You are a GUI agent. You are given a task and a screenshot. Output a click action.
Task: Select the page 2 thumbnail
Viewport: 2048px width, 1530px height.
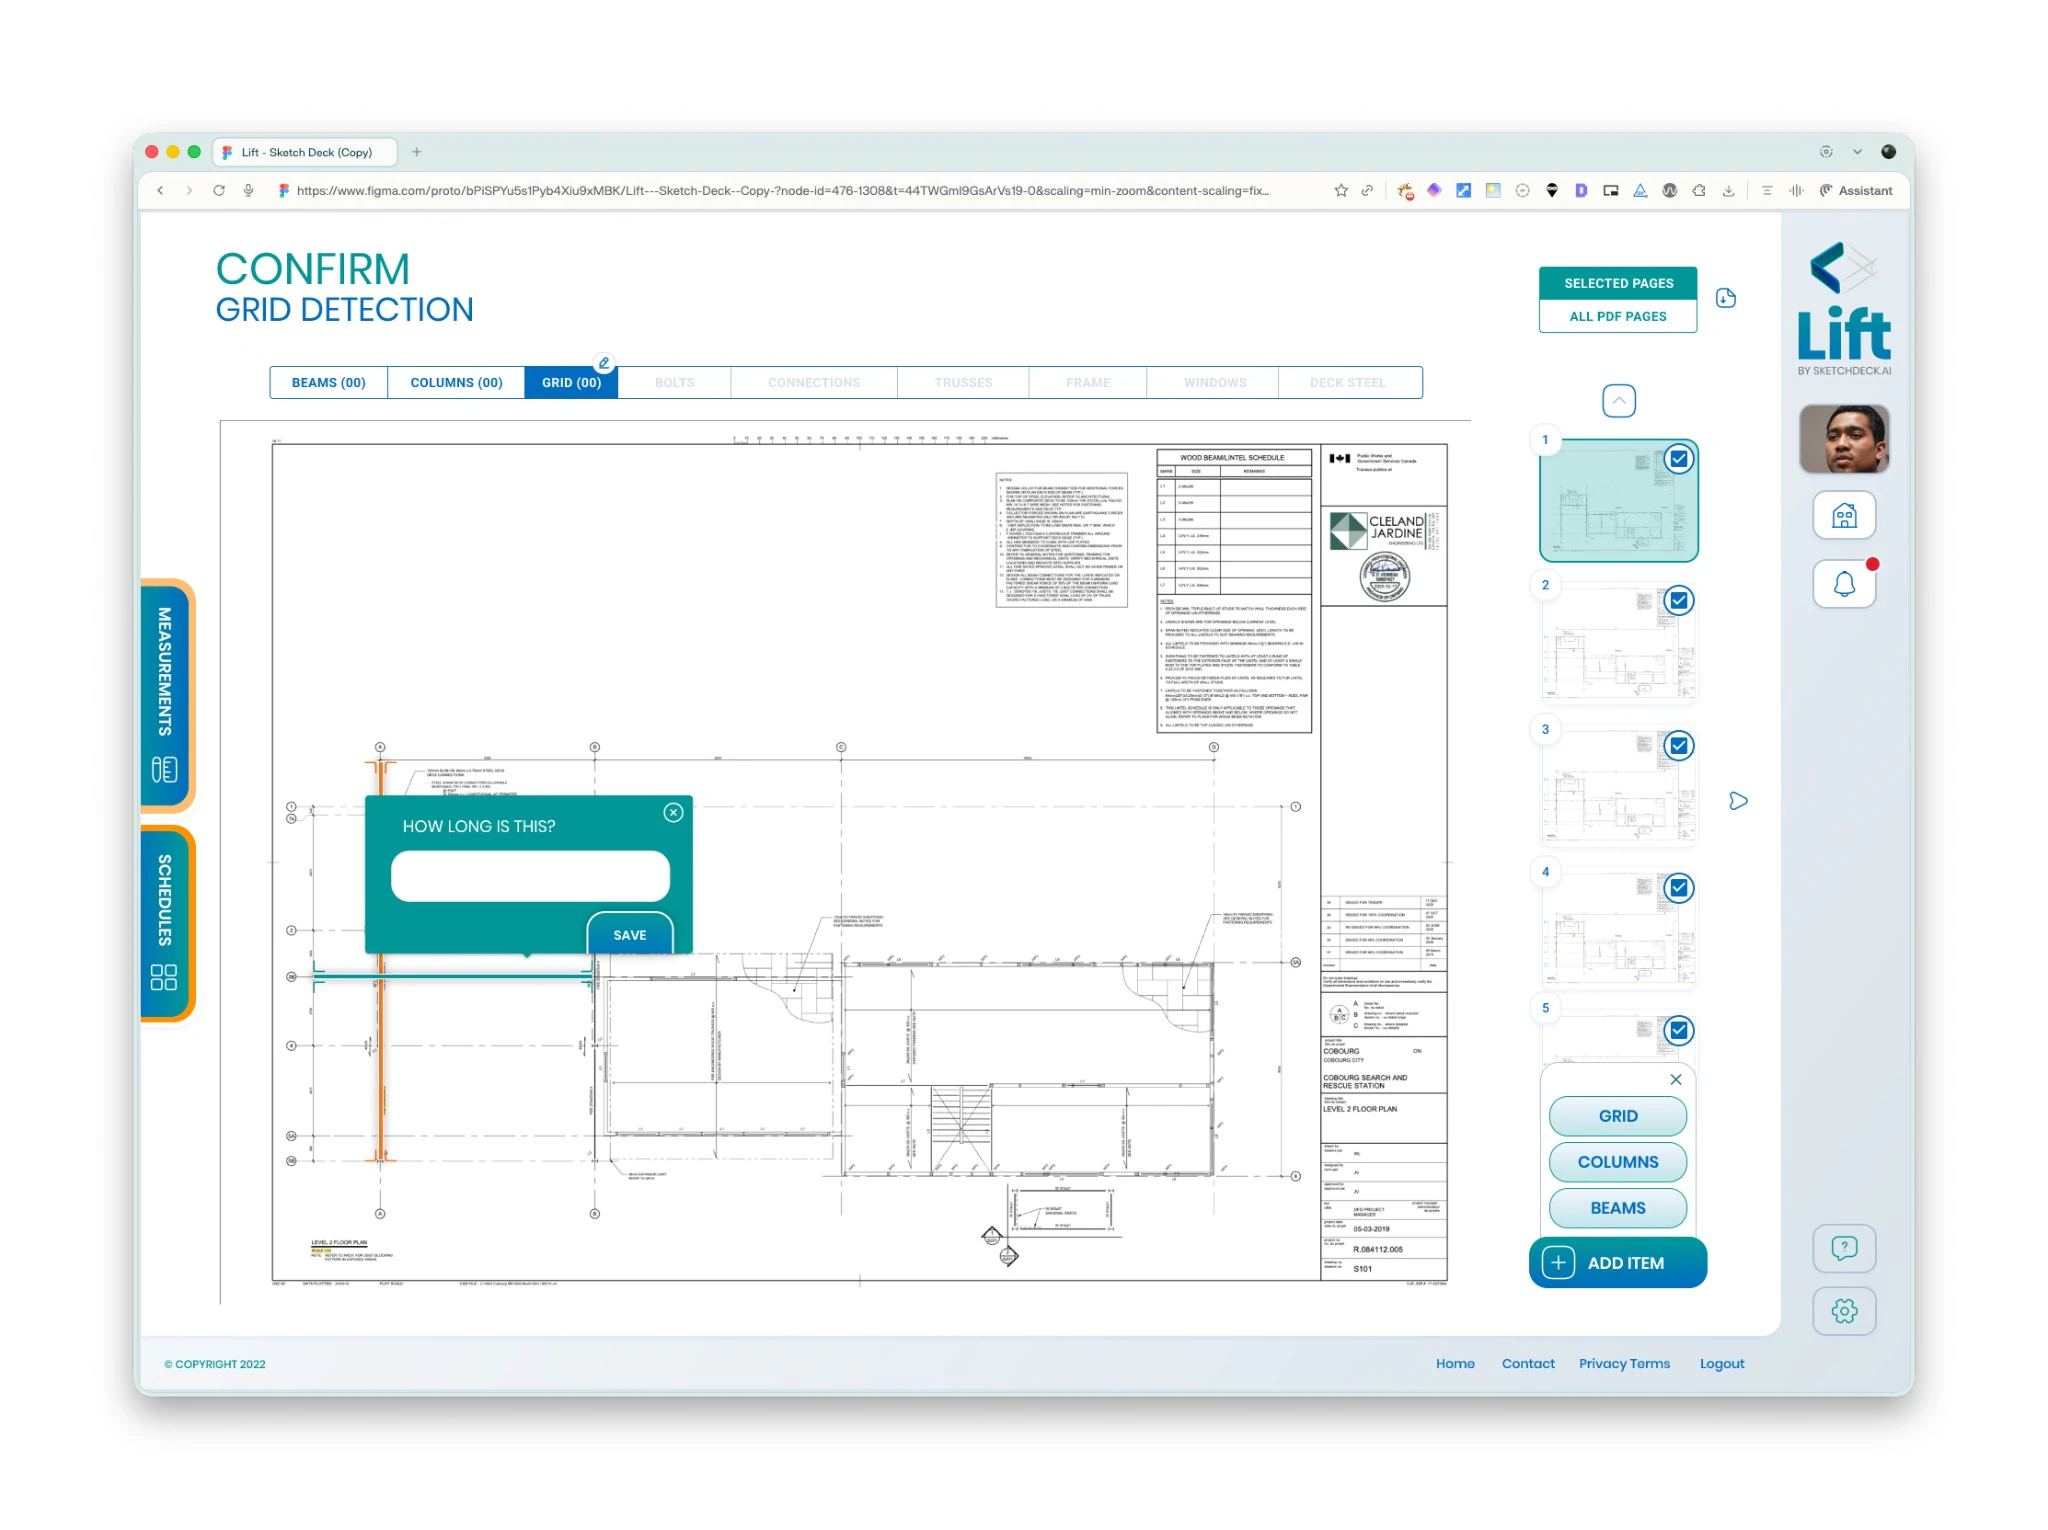(1618, 644)
